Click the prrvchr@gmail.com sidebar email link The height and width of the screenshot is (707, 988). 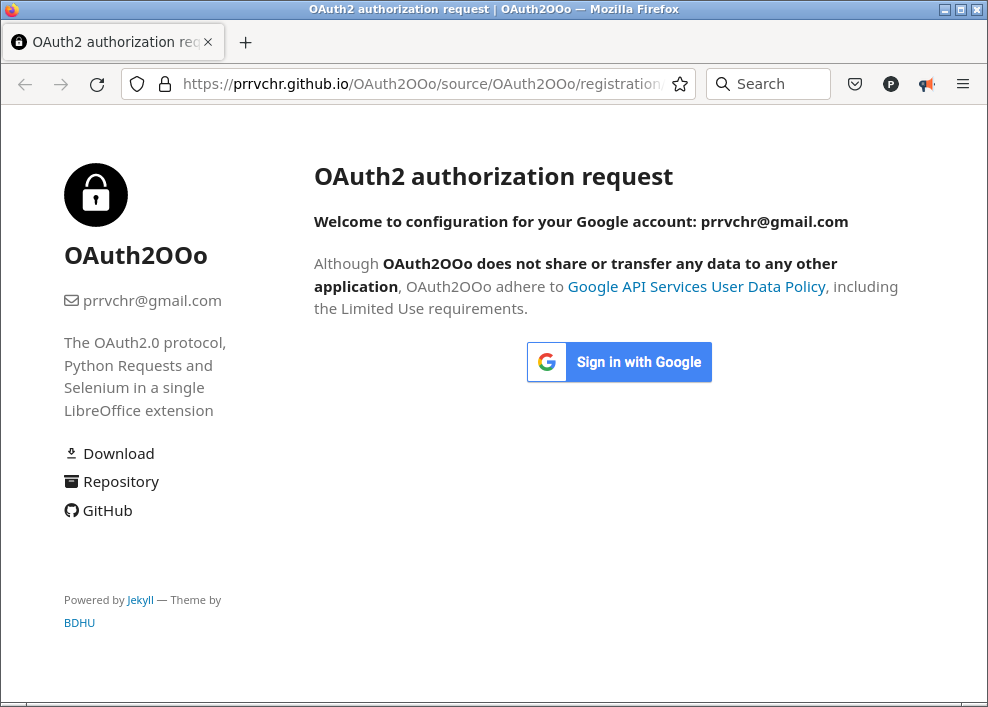coord(152,301)
